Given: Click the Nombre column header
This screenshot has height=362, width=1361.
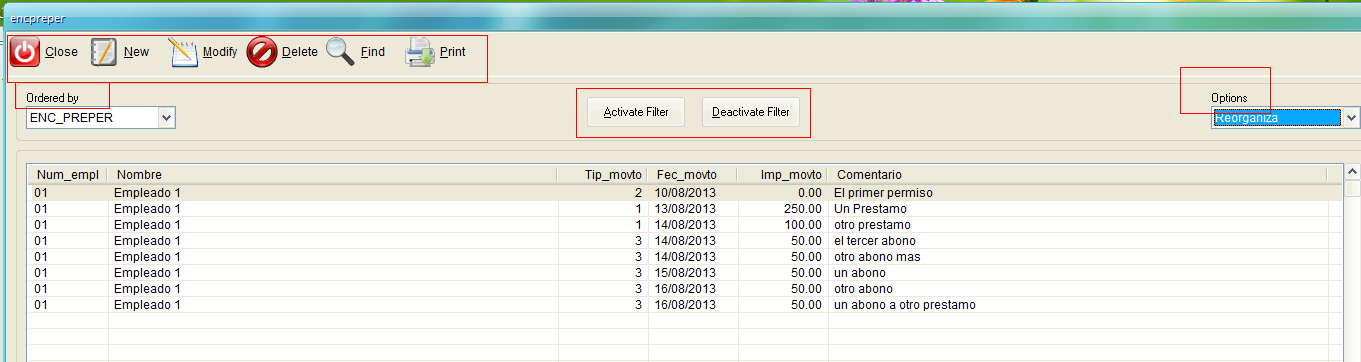Looking at the screenshot, I should click(x=332, y=175).
